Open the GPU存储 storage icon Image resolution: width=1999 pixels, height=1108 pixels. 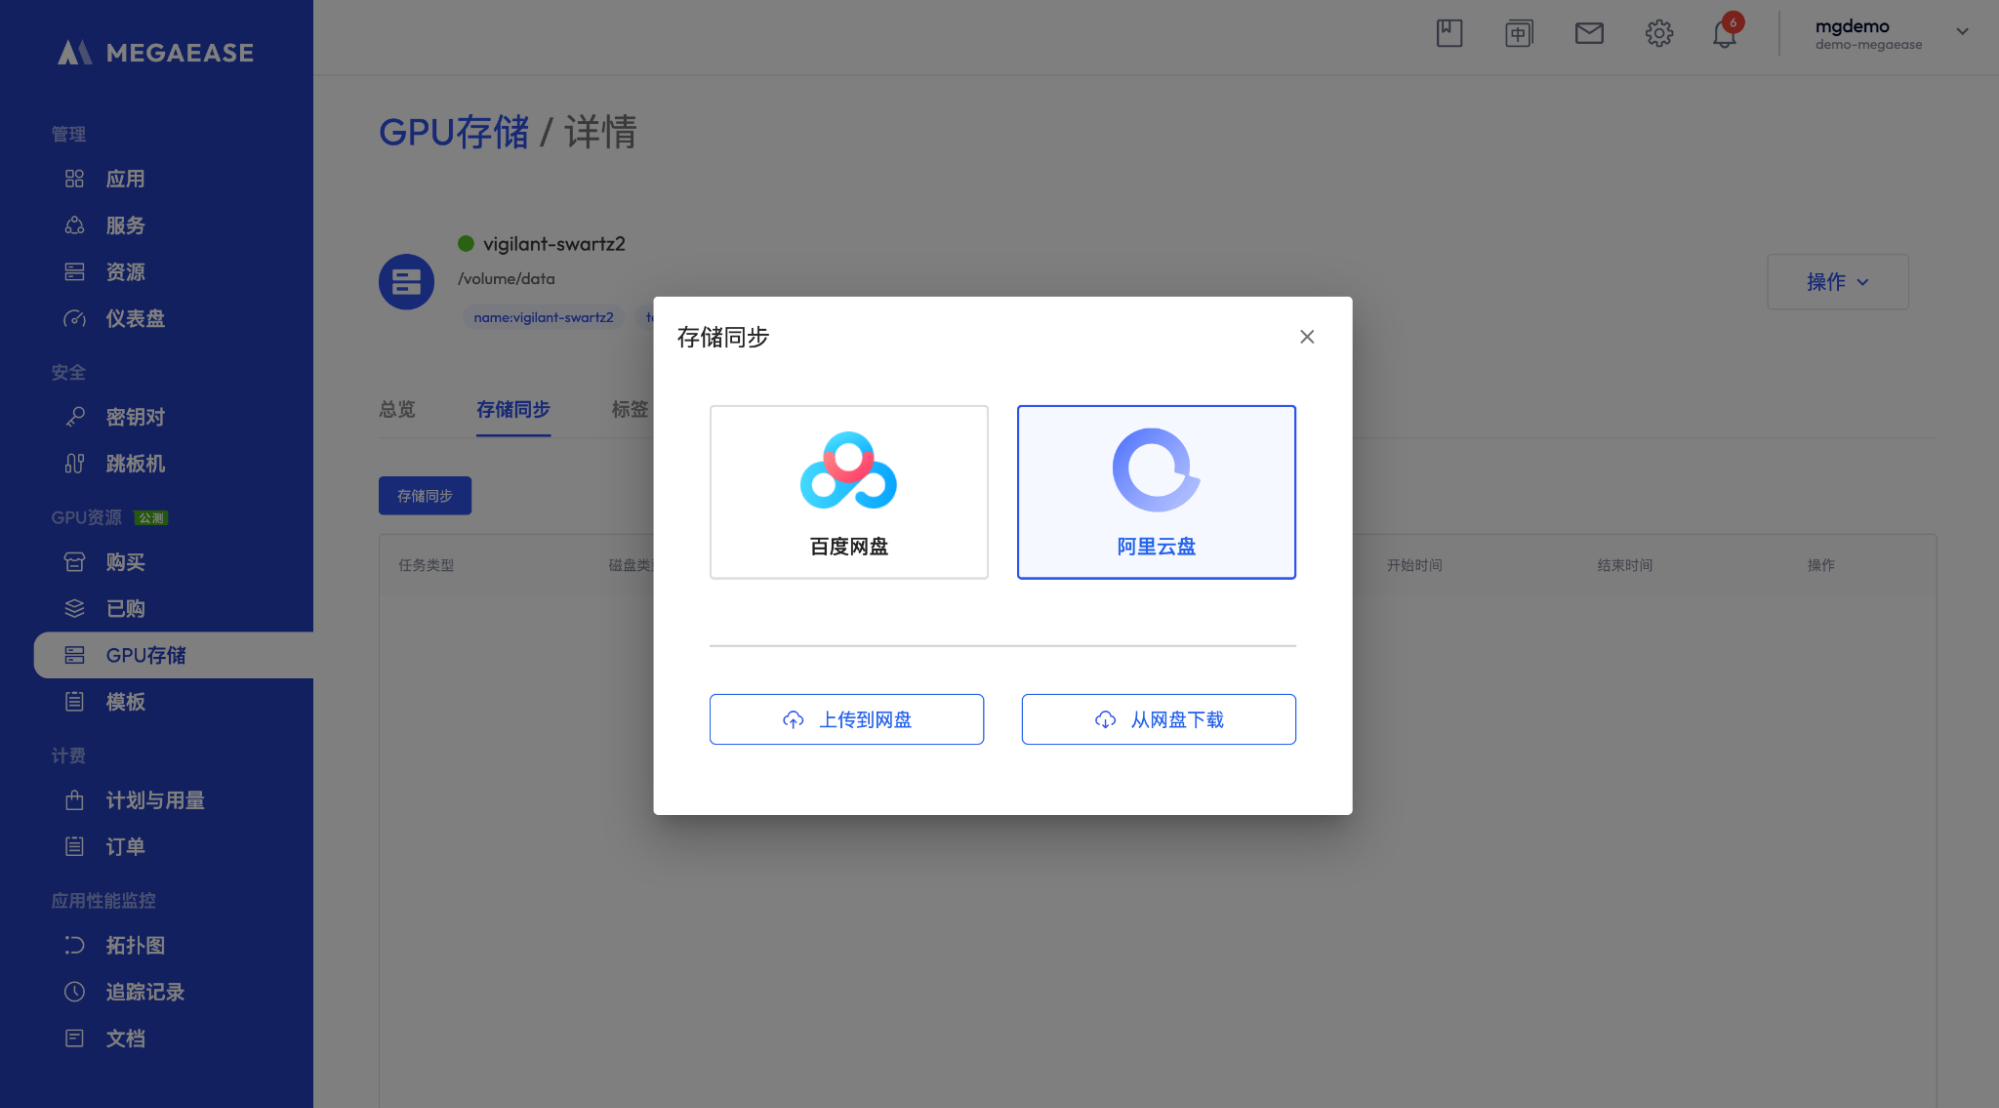point(75,655)
